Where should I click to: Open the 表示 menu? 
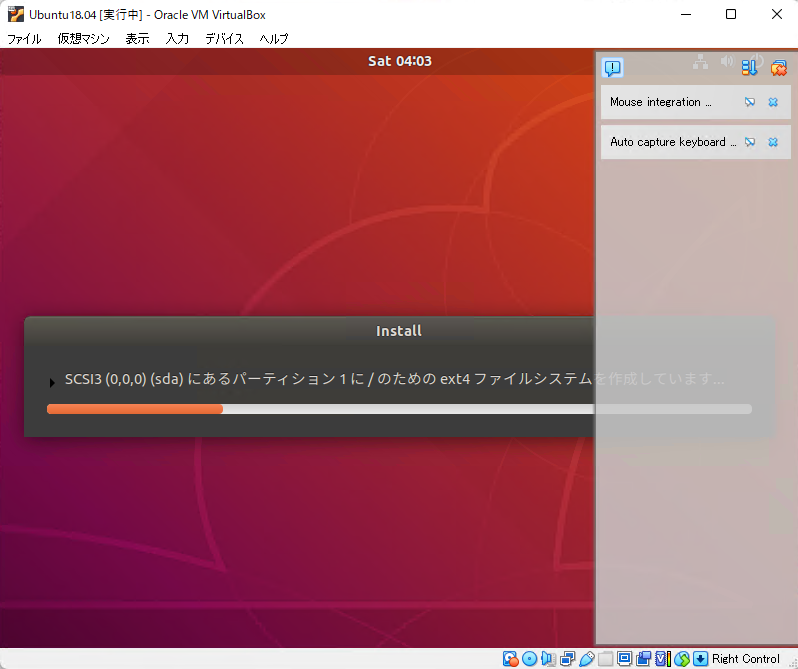(137, 39)
